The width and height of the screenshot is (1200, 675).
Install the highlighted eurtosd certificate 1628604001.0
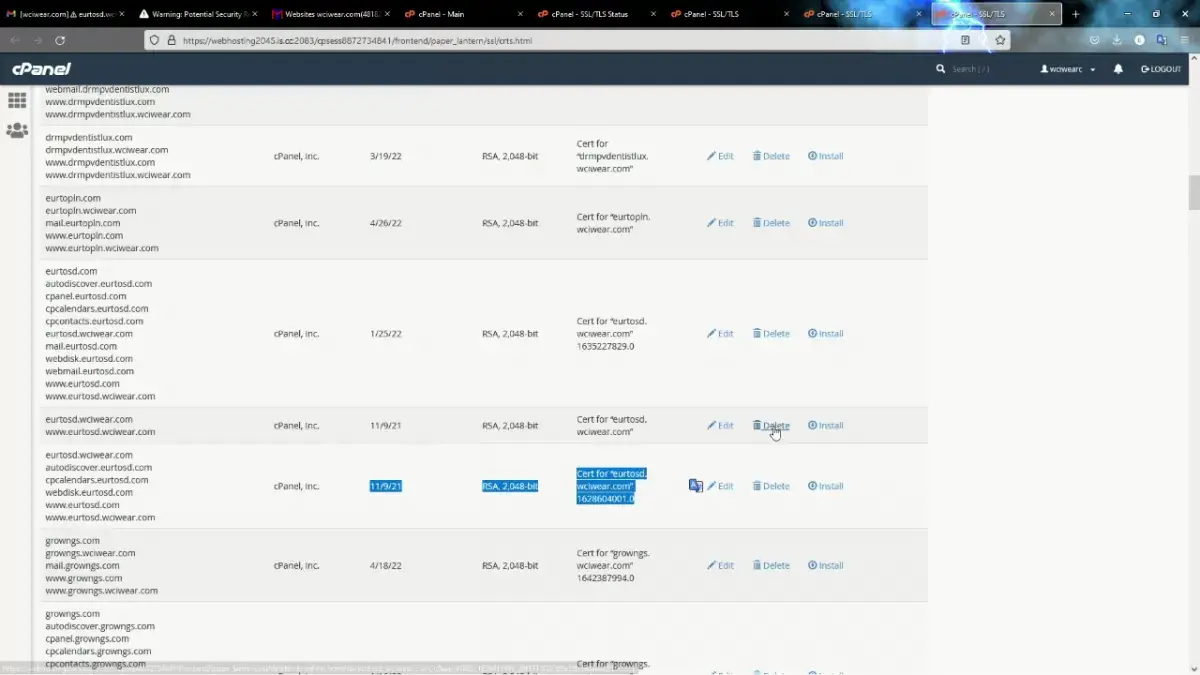coord(826,486)
